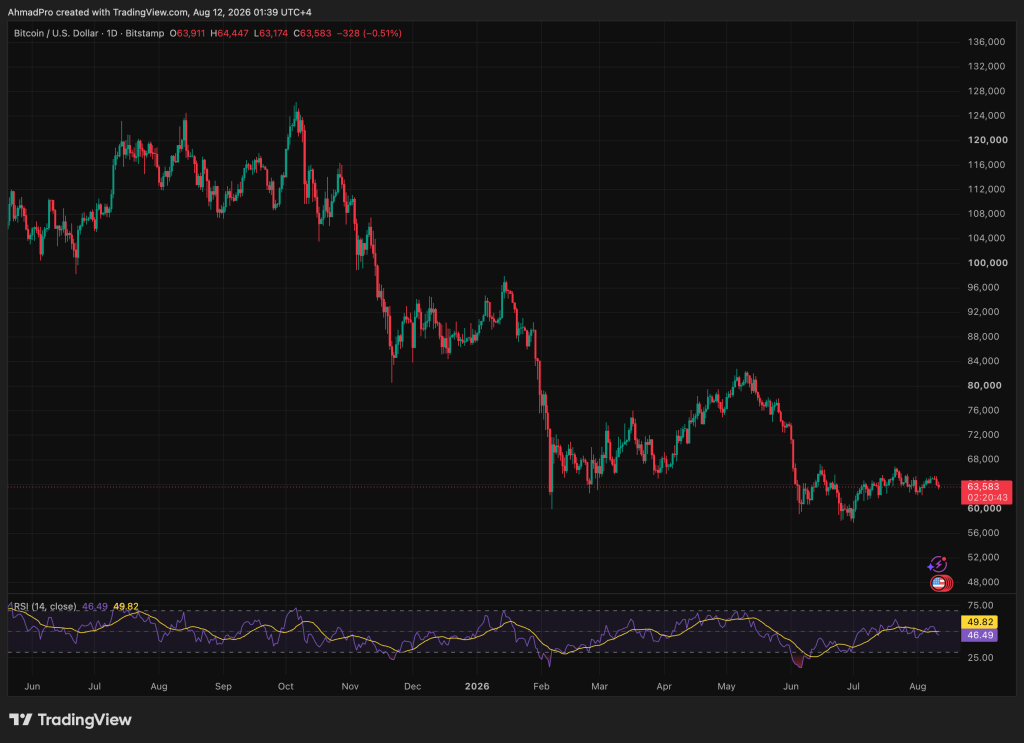This screenshot has width=1024, height=743.
Task: Click the Nov label on time axis
Action: click(350, 686)
